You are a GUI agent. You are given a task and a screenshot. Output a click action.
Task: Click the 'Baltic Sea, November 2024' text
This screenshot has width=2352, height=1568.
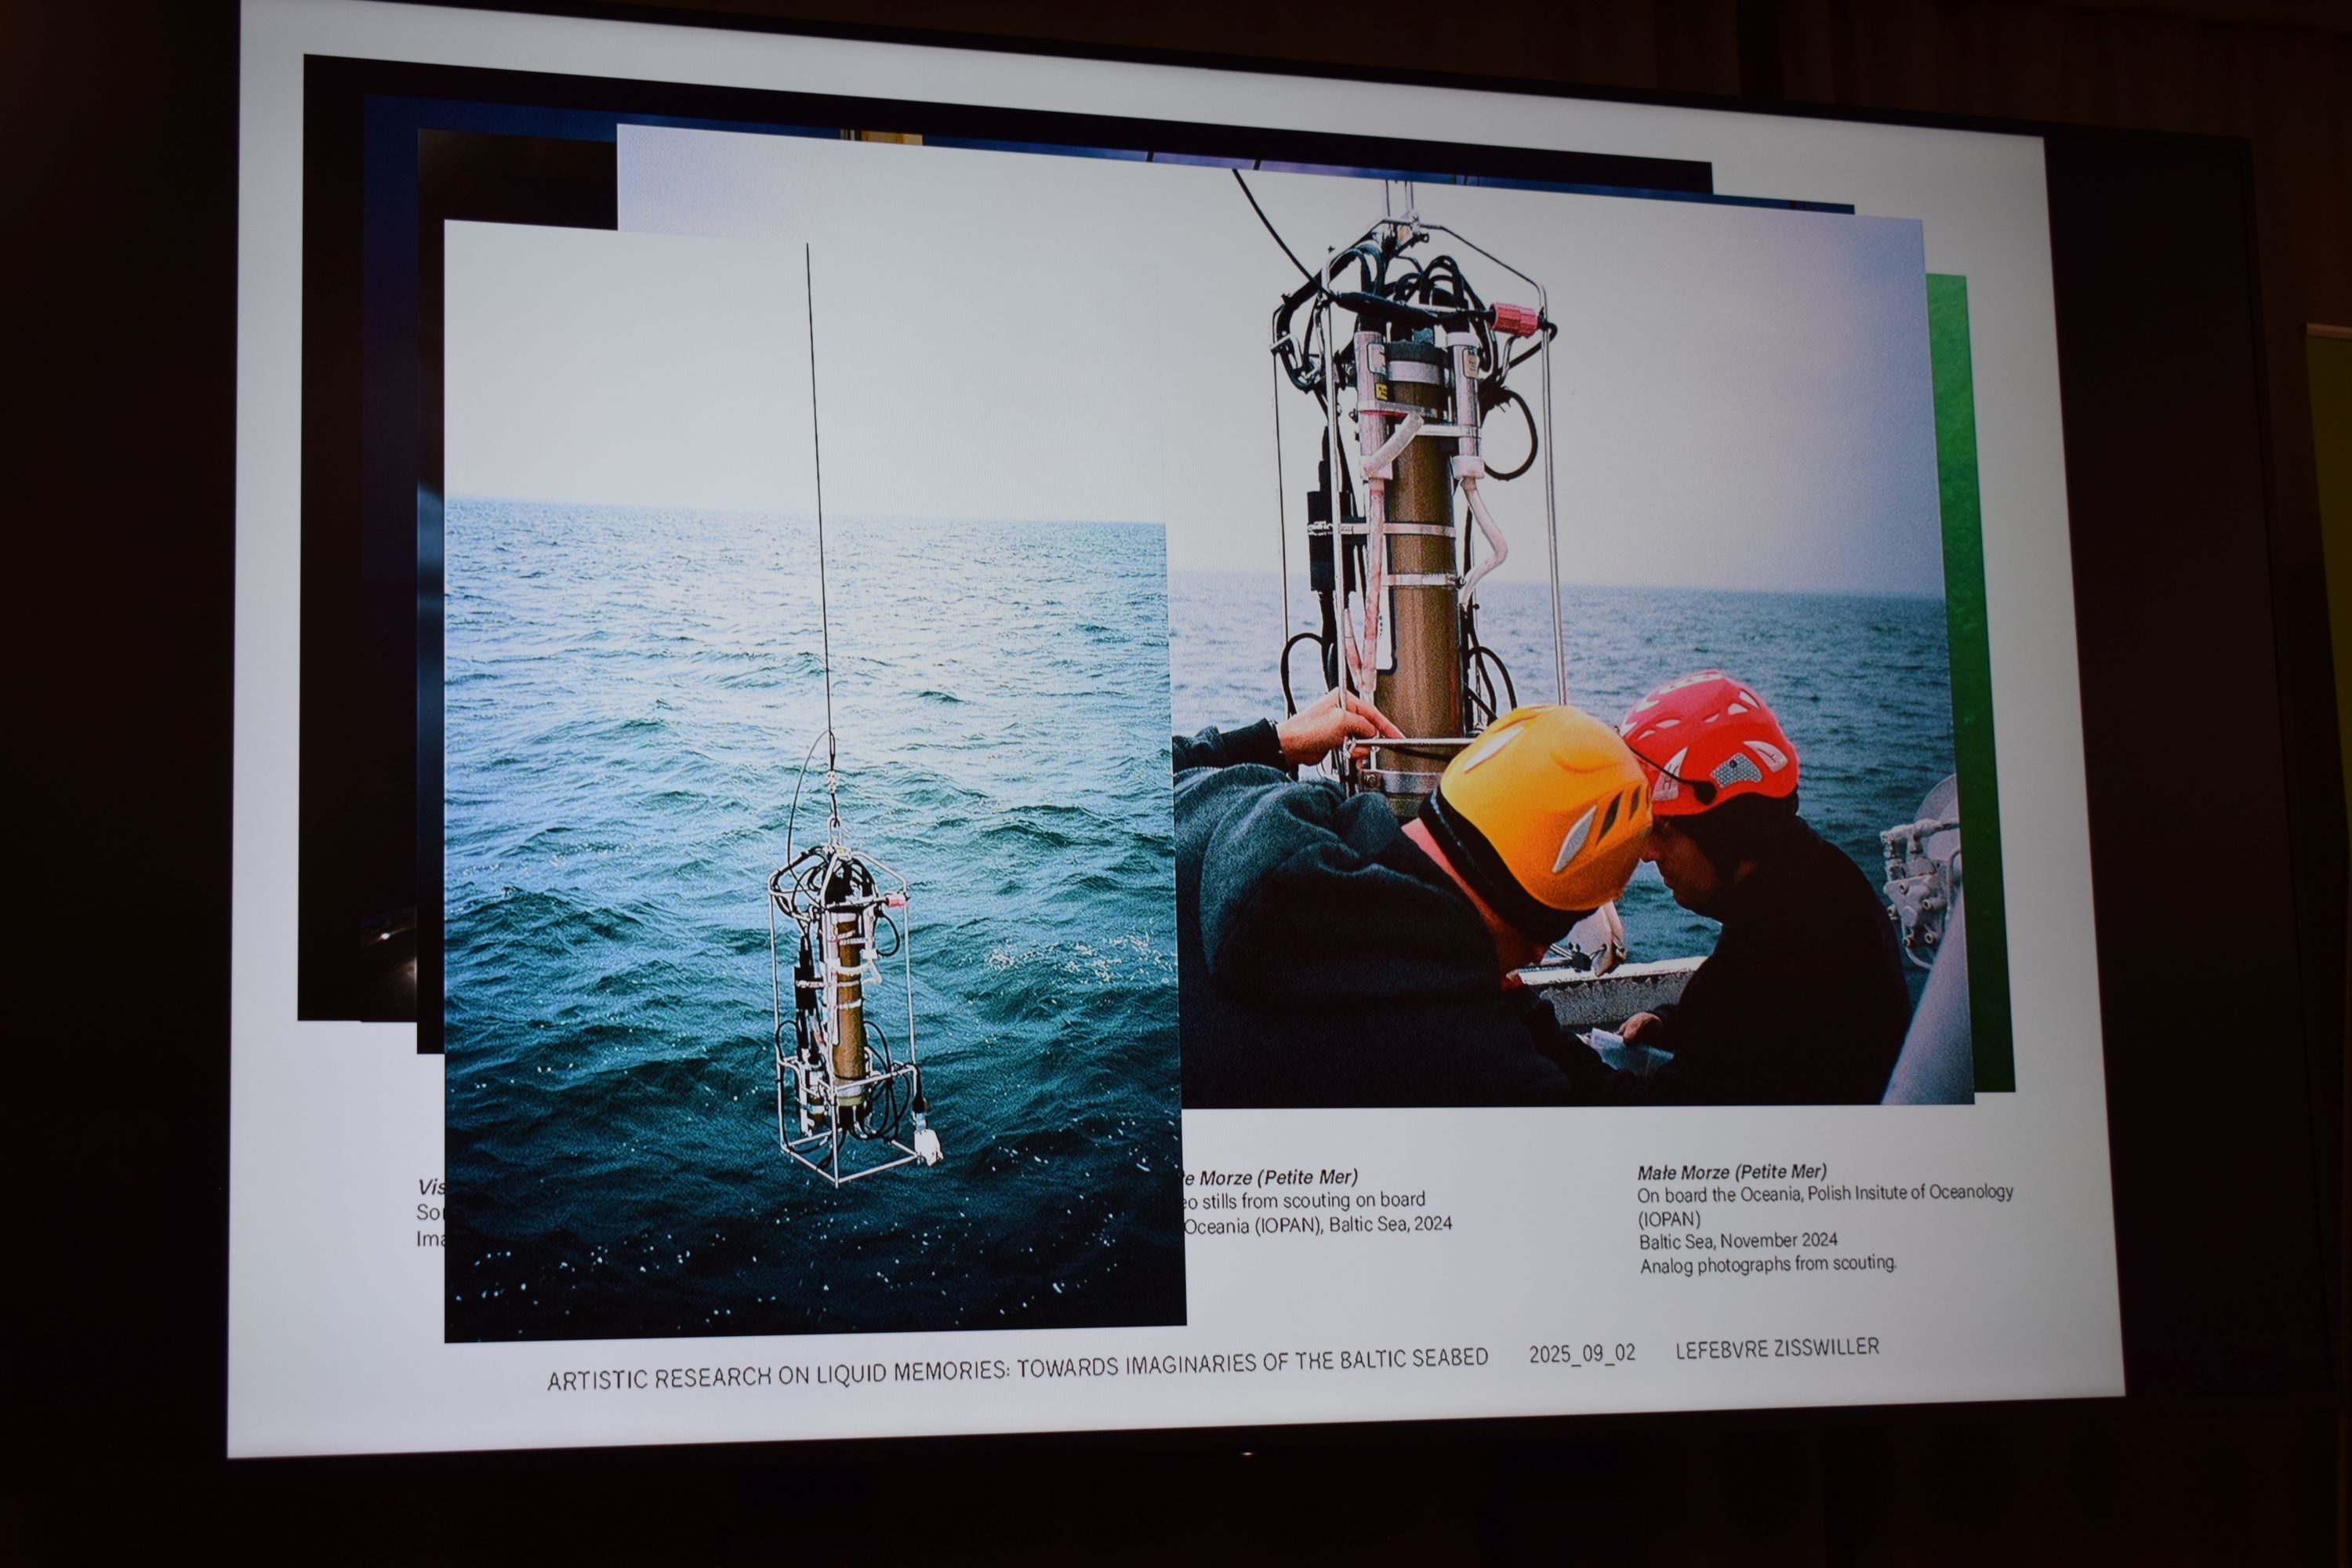(x=1737, y=1241)
